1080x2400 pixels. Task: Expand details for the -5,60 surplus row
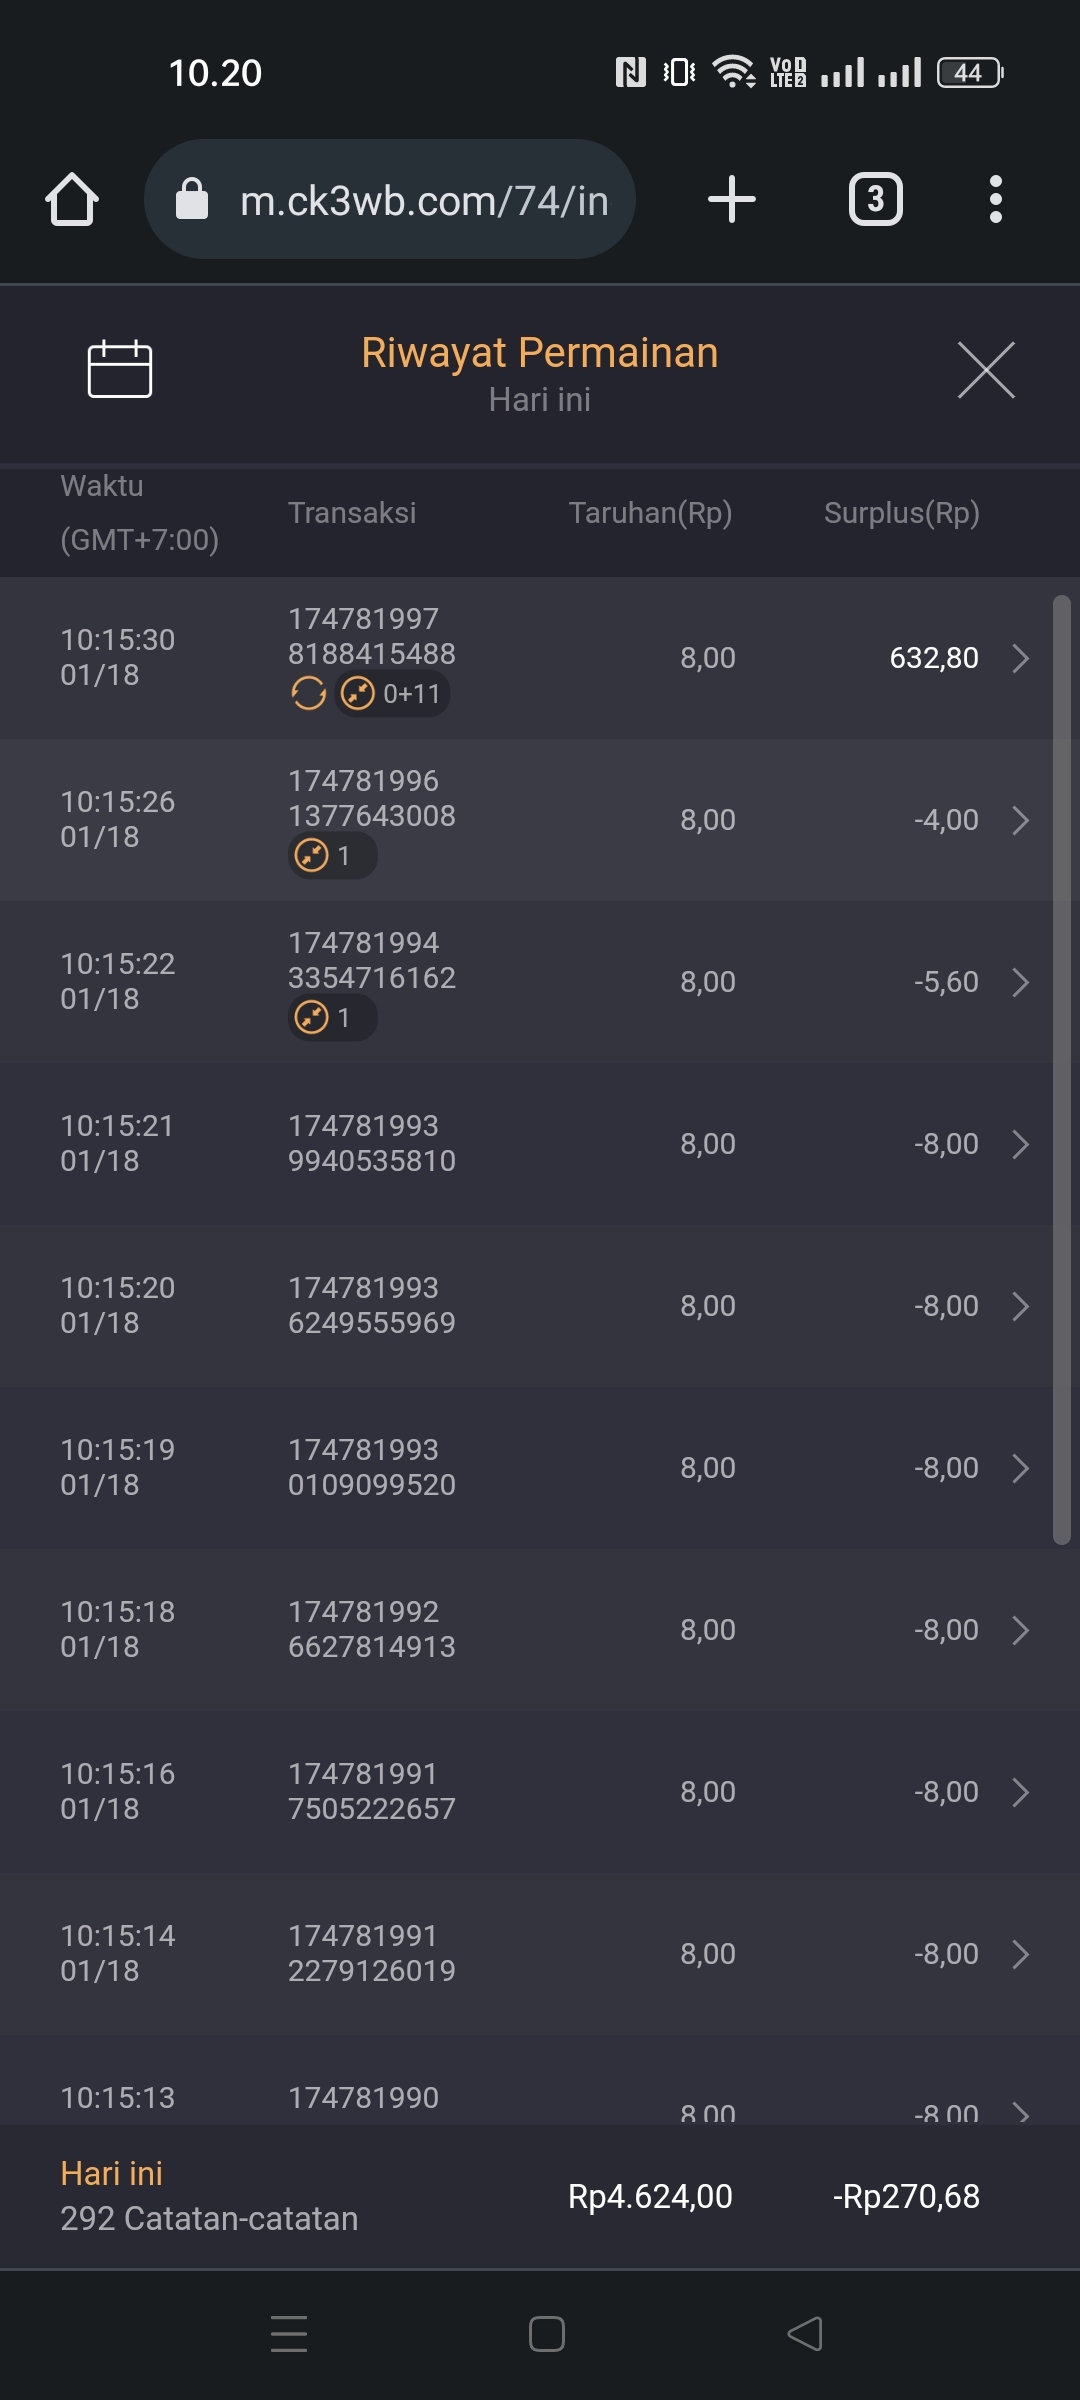pyautogui.click(x=1019, y=982)
